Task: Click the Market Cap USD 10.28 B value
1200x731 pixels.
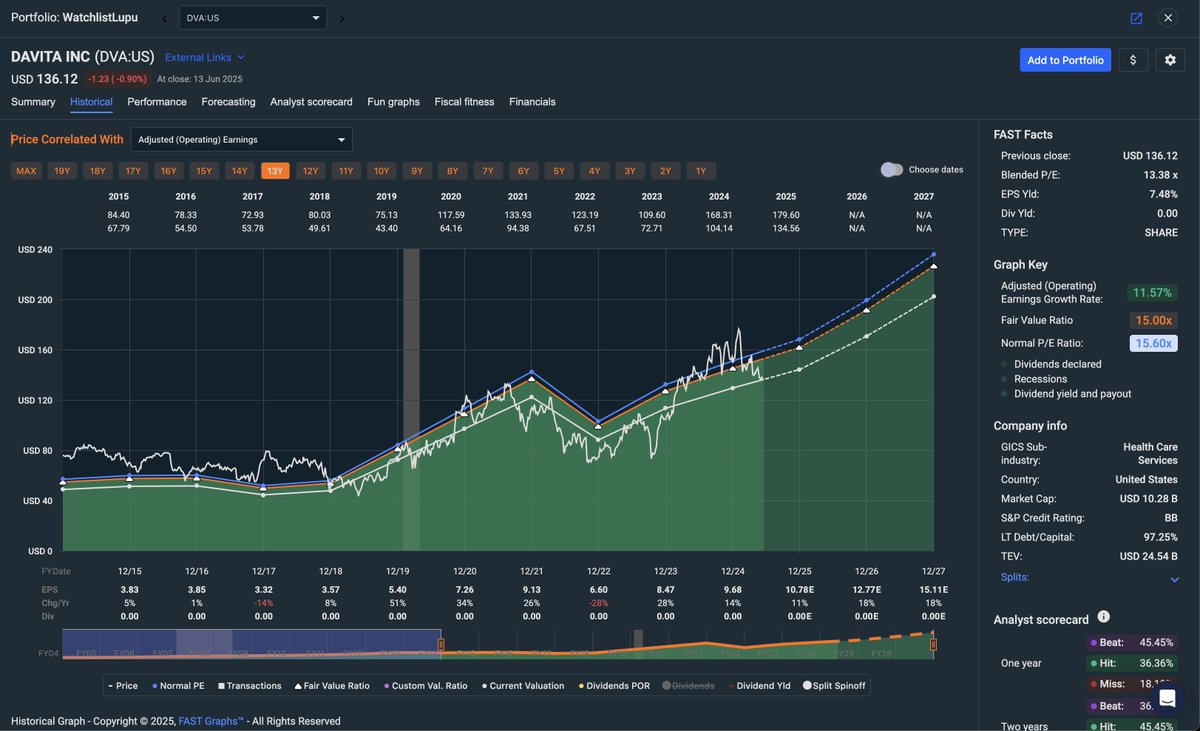Action: tap(1148, 498)
